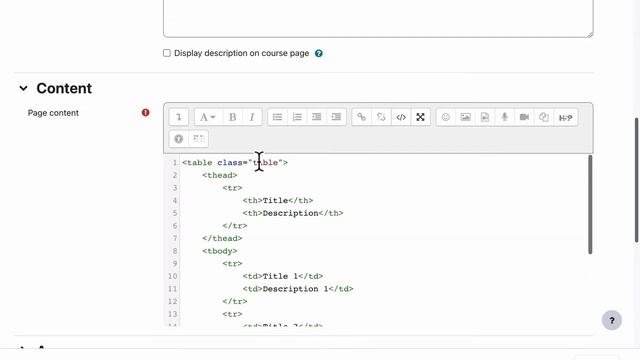The image size is (640, 360).
Task: Toggle the show more buttons toolbar icon
Action: (x=179, y=117)
